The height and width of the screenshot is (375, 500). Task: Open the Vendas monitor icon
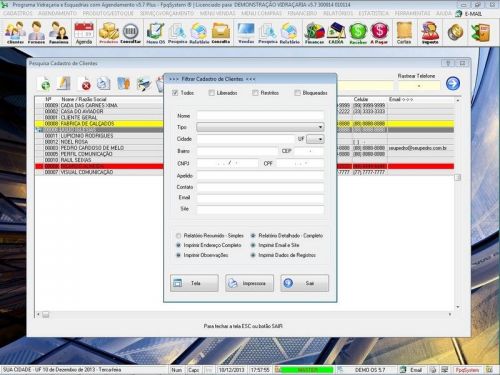coord(246,32)
